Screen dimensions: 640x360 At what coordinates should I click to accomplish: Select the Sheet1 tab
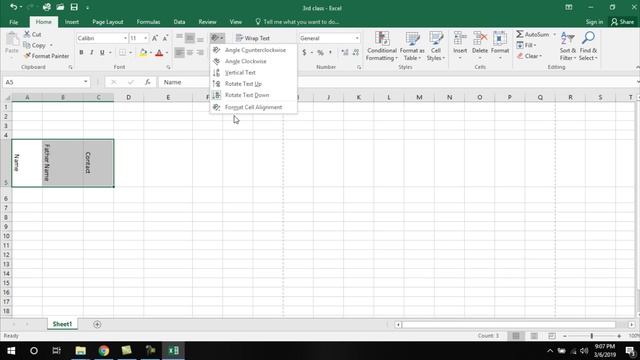point(62,324)
